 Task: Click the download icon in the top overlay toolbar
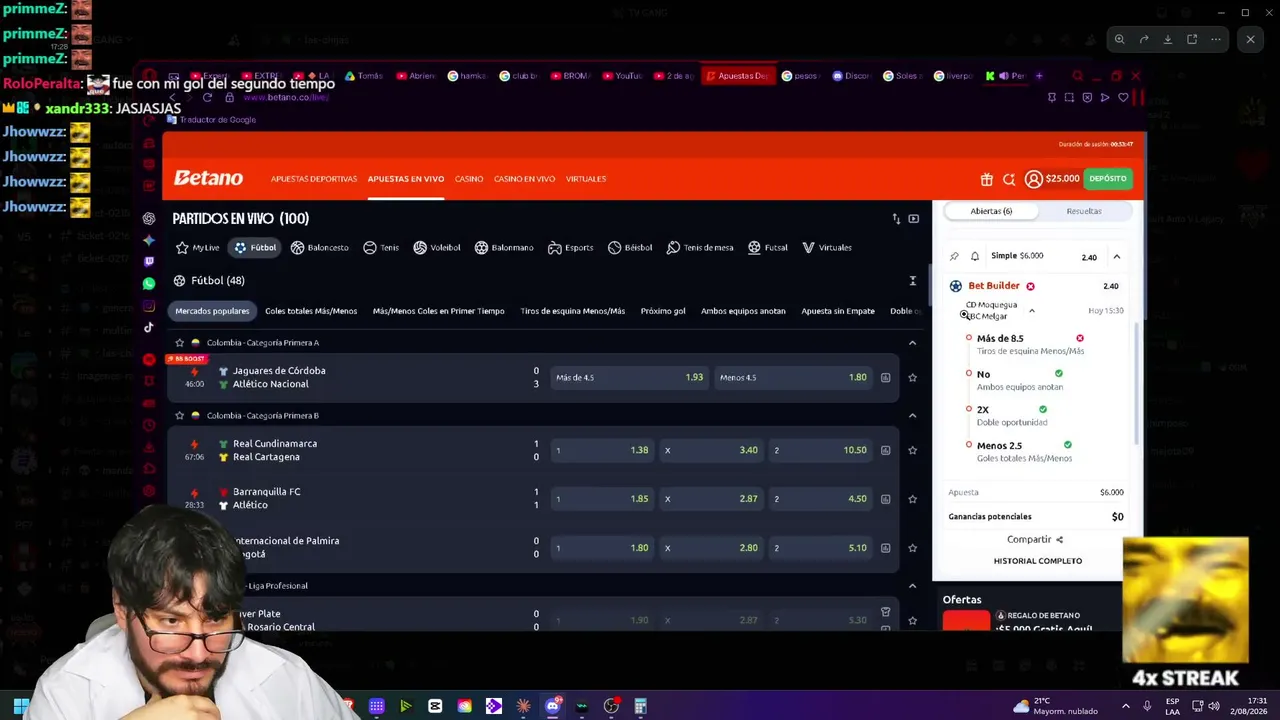(x=1168, y=40)
